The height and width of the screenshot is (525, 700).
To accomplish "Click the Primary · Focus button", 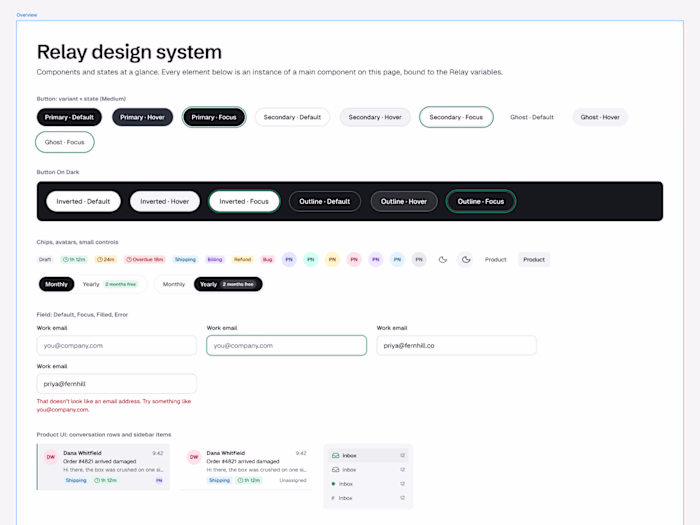I will click(214, 117).
